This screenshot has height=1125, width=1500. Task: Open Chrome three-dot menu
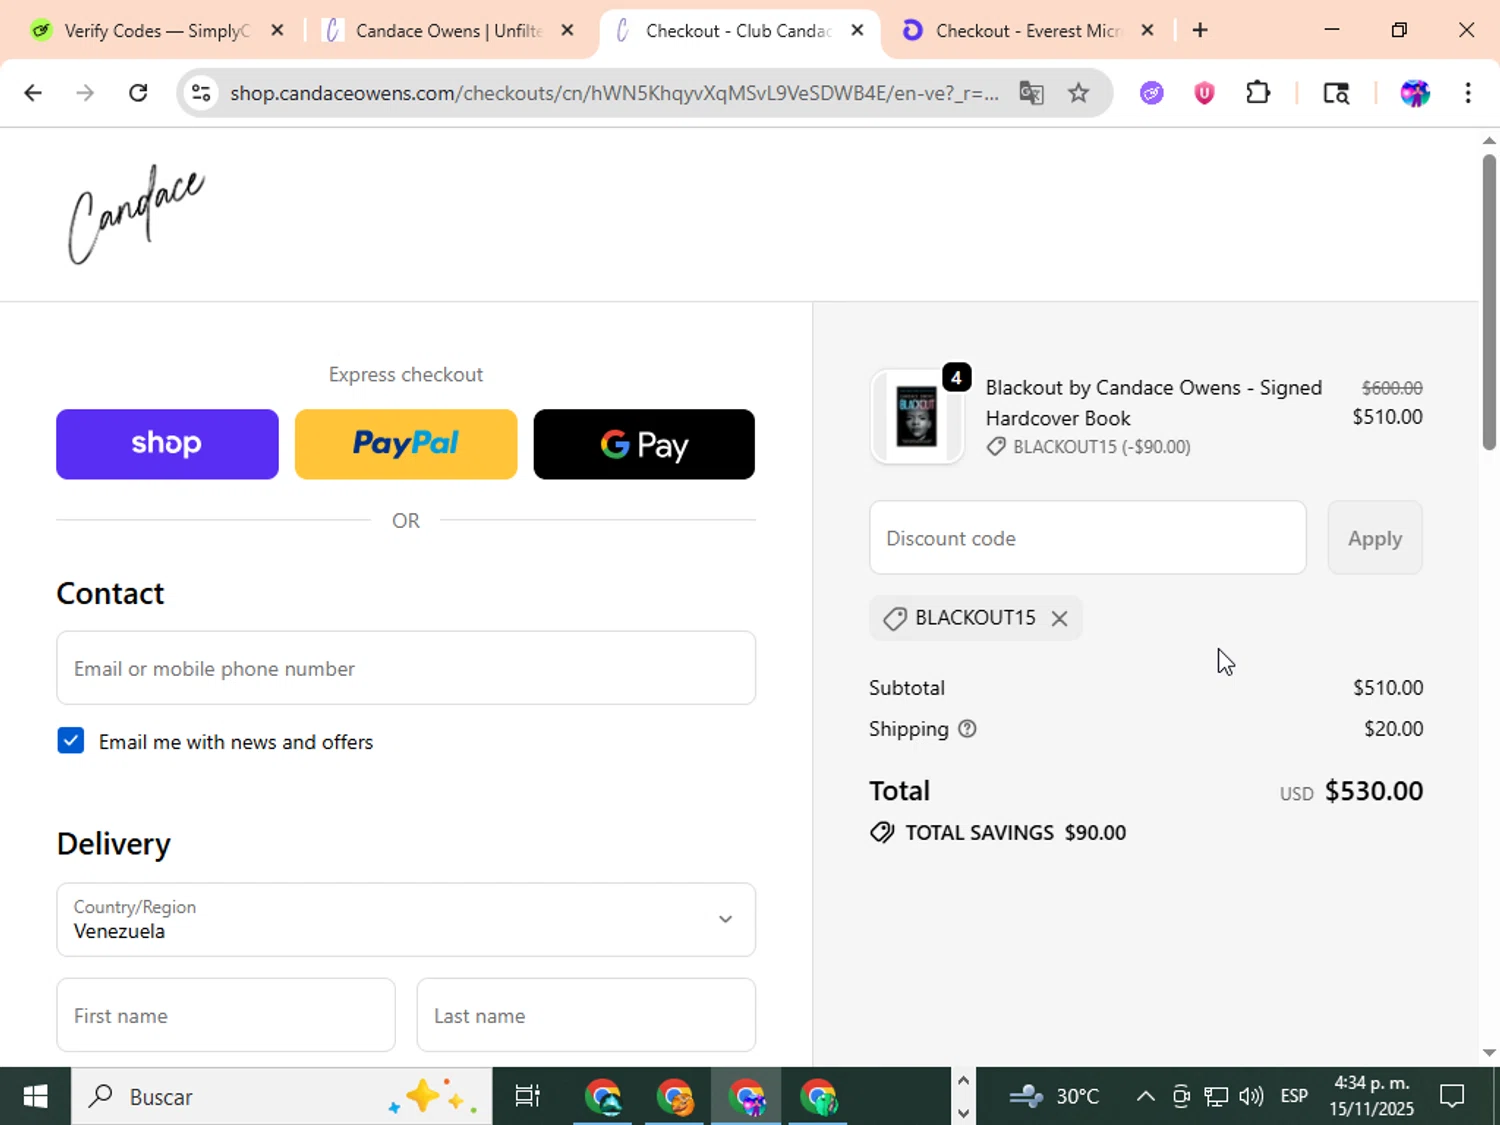(x=1468, y=93)
